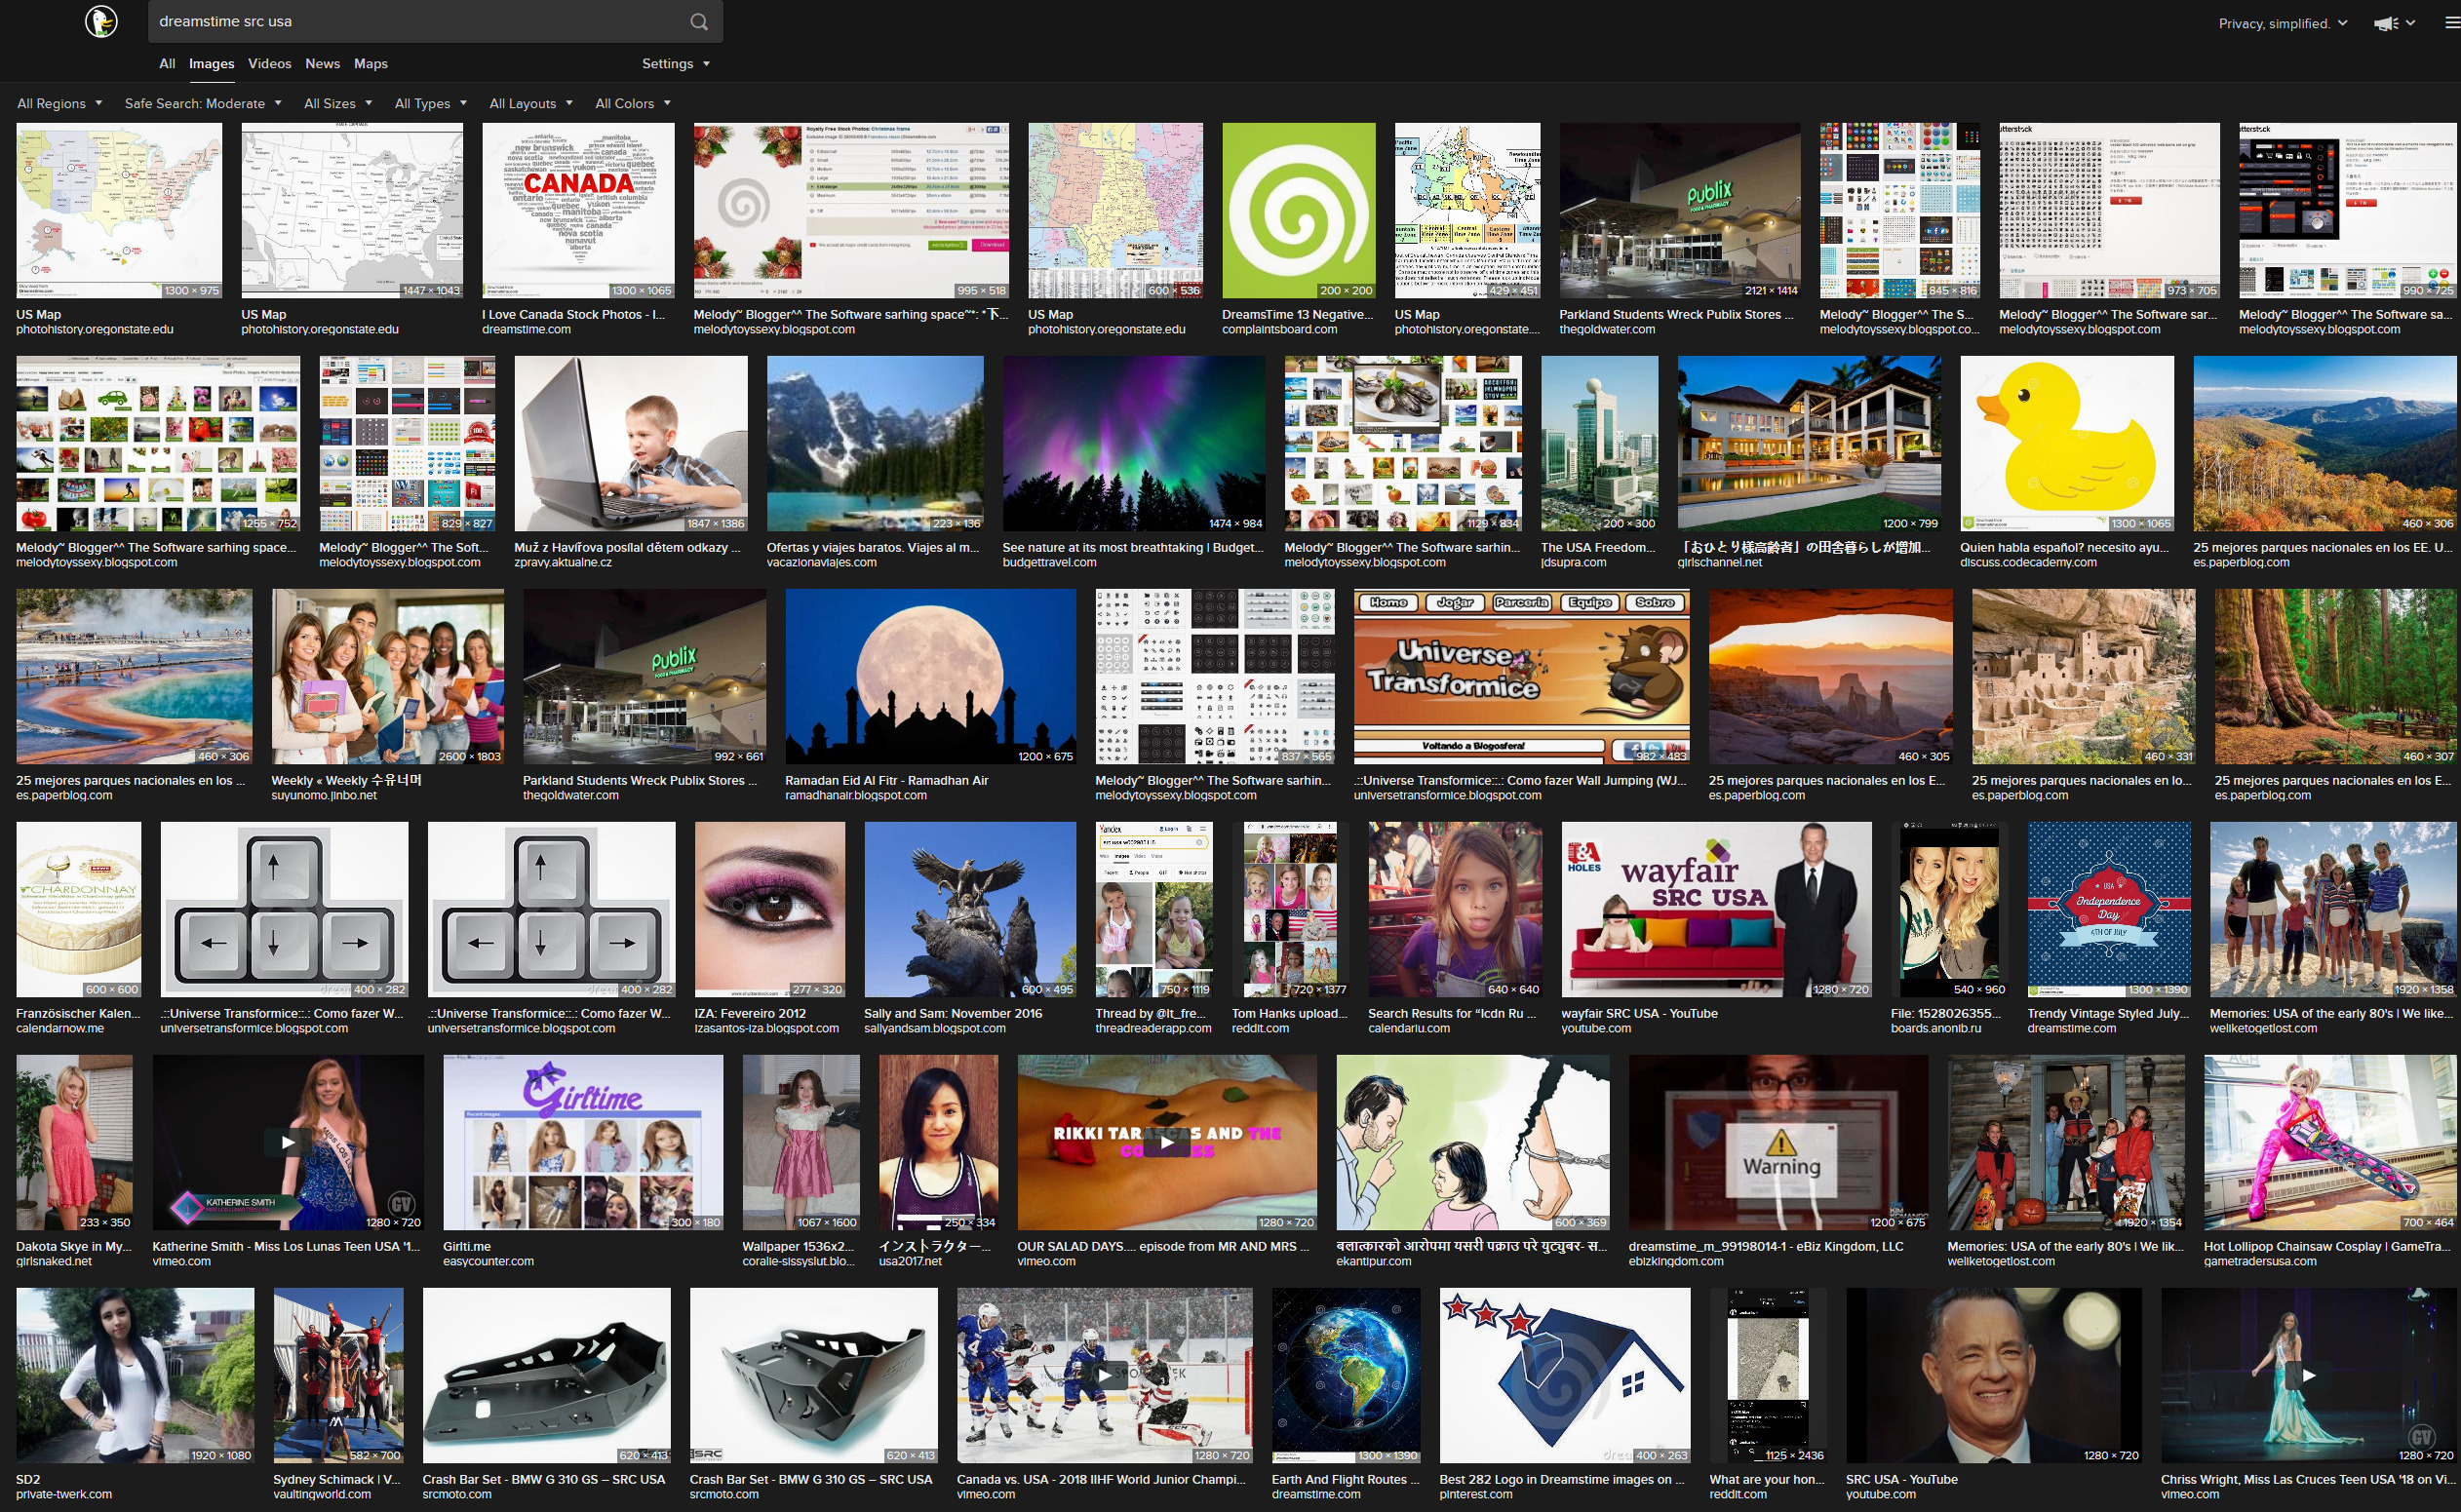Viewport: 2461px width, 1512px height.
Task: Open the wayfair SRC USA thumbnail
Action: 1716,910
